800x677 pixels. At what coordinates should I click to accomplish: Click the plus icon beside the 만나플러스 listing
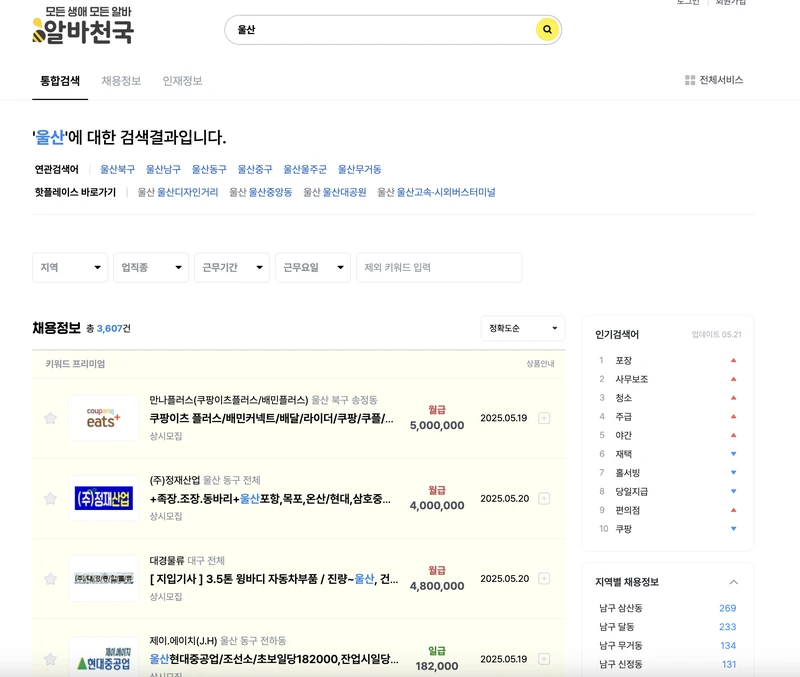[545, 418]
